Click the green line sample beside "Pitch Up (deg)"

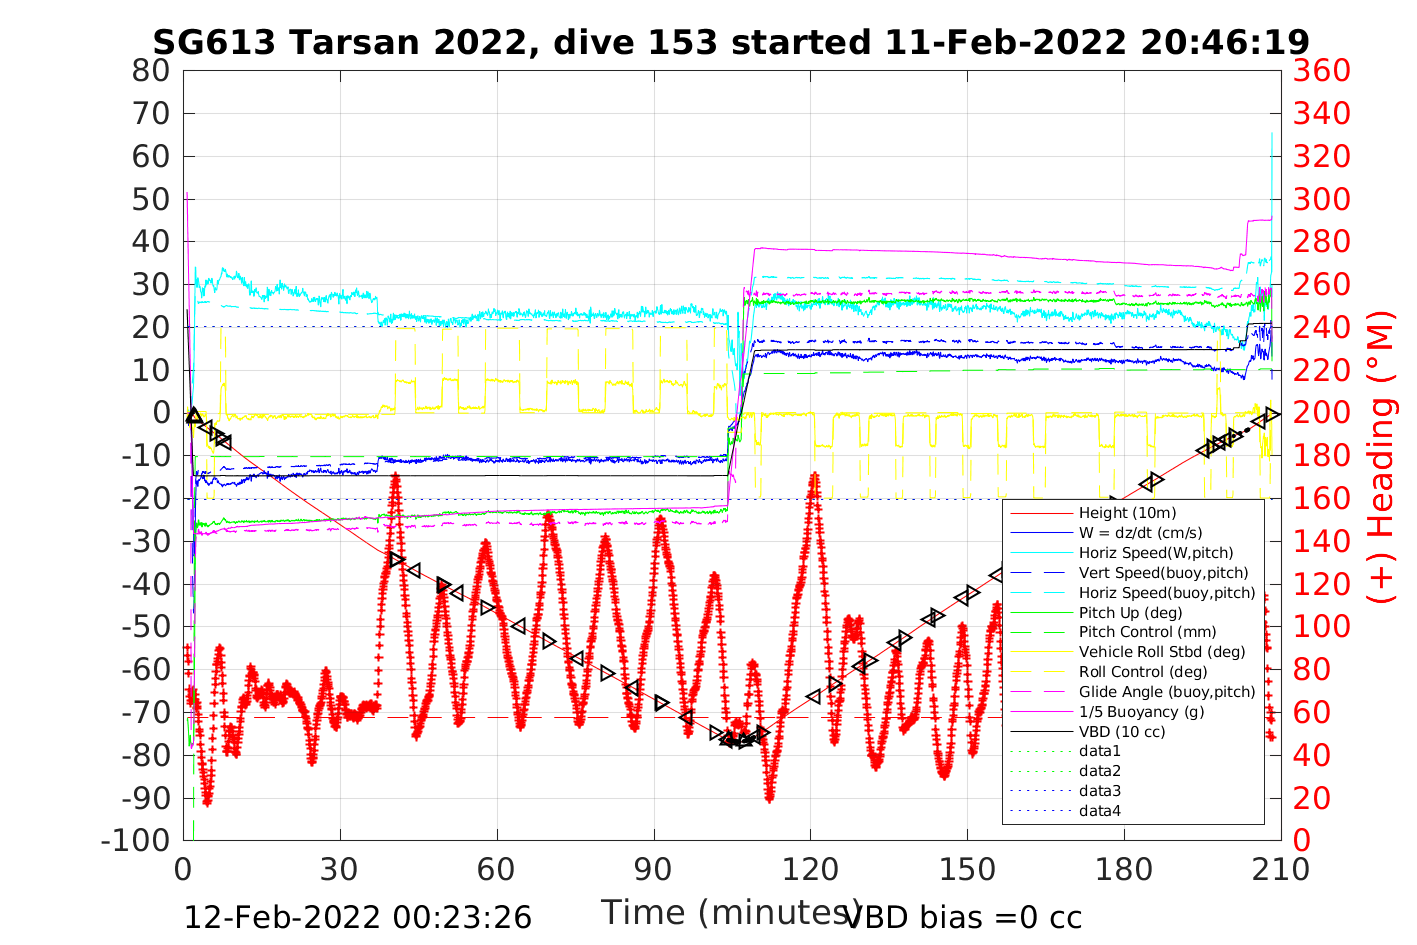[1040, 613]
